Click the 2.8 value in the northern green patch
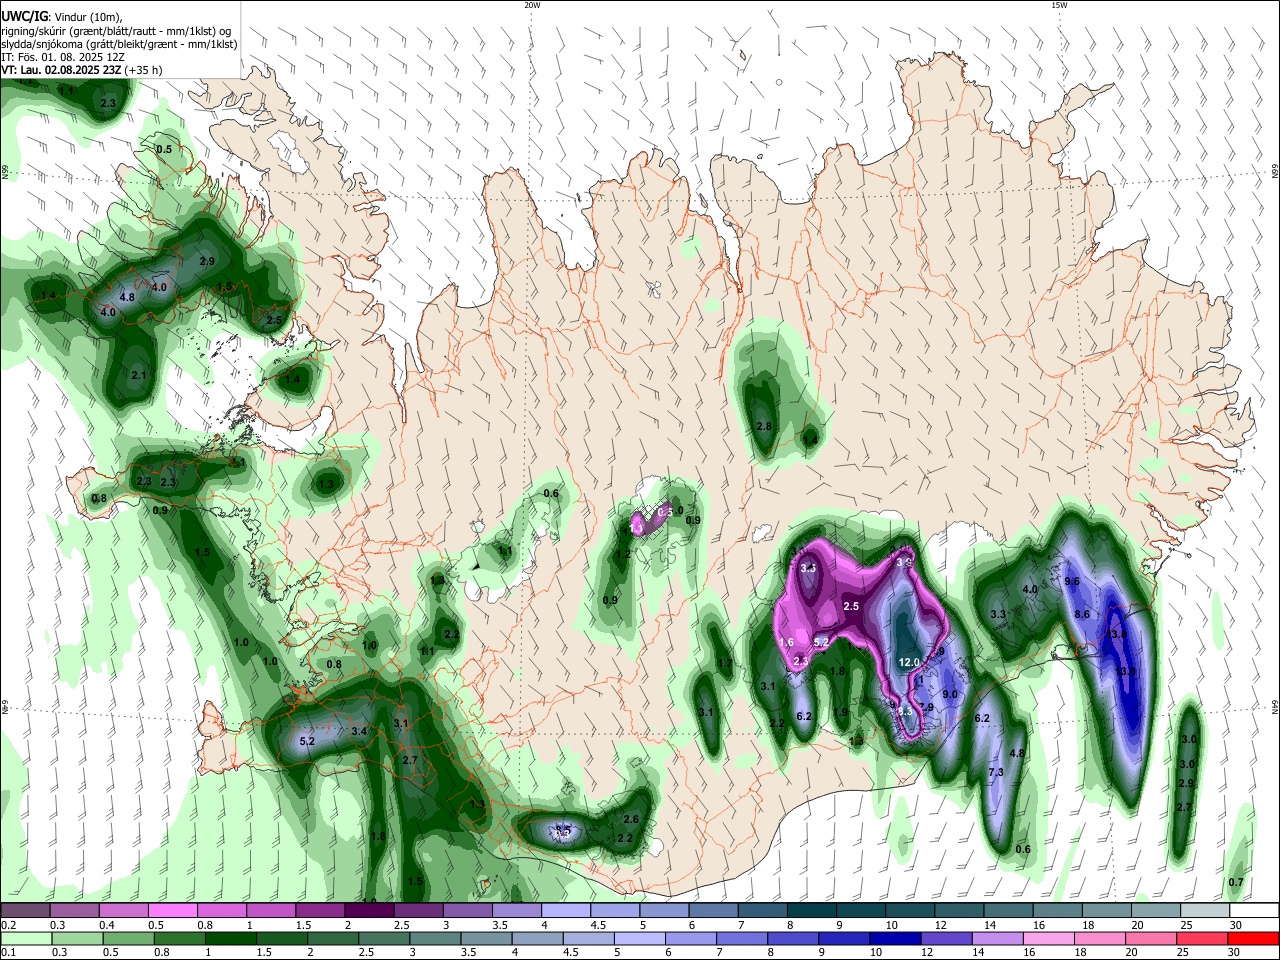Image resolution: width=1280 pixels, height=960 pixels. tap(763, 426)
